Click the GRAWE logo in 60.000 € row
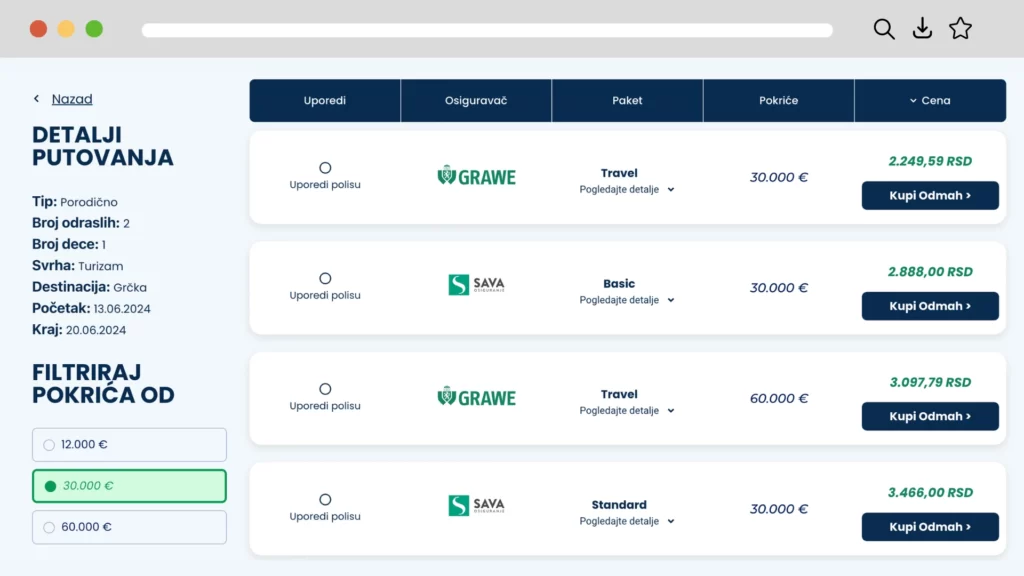This screenshot has width=1024, height=576. click(x=477, y=397)
